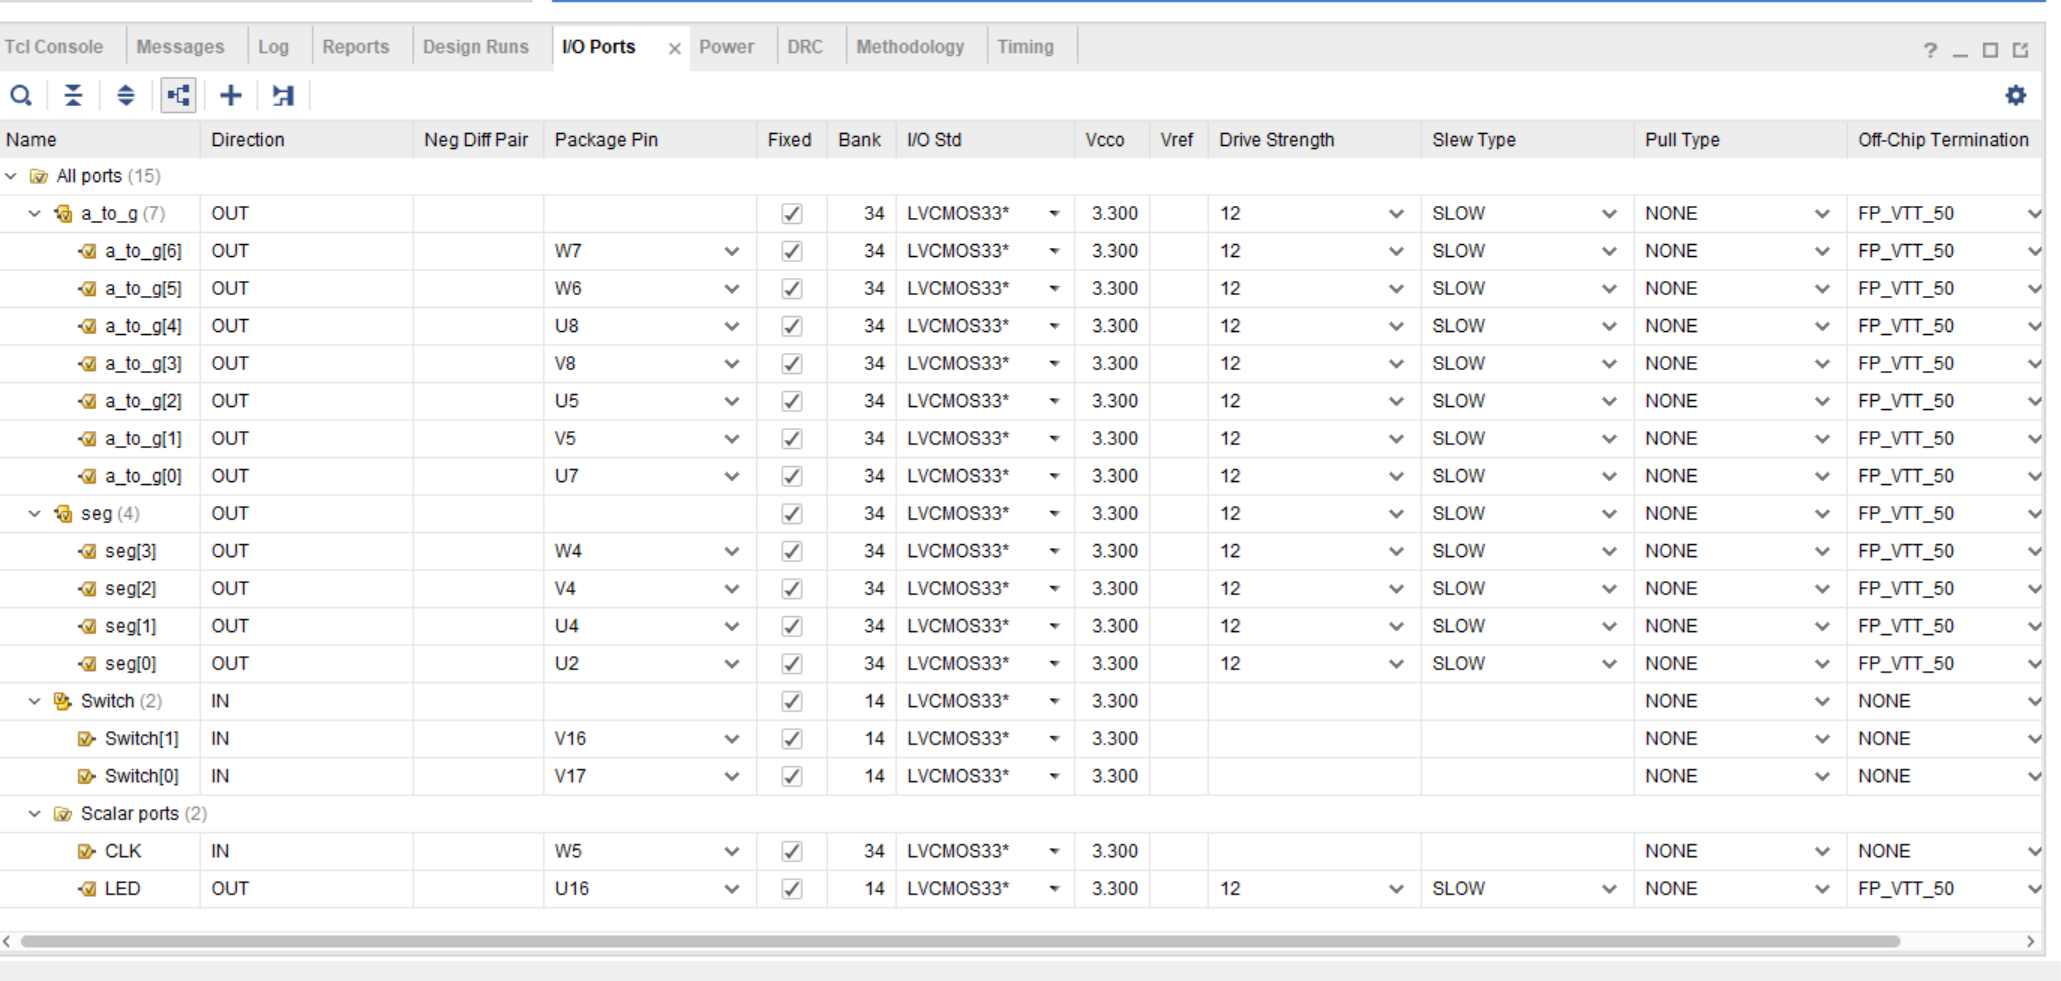The width and height of the screenshot is (2061, 981).
Task: Toggle Fixed checkbox for the LED port
Action: (x=791, y=889)
